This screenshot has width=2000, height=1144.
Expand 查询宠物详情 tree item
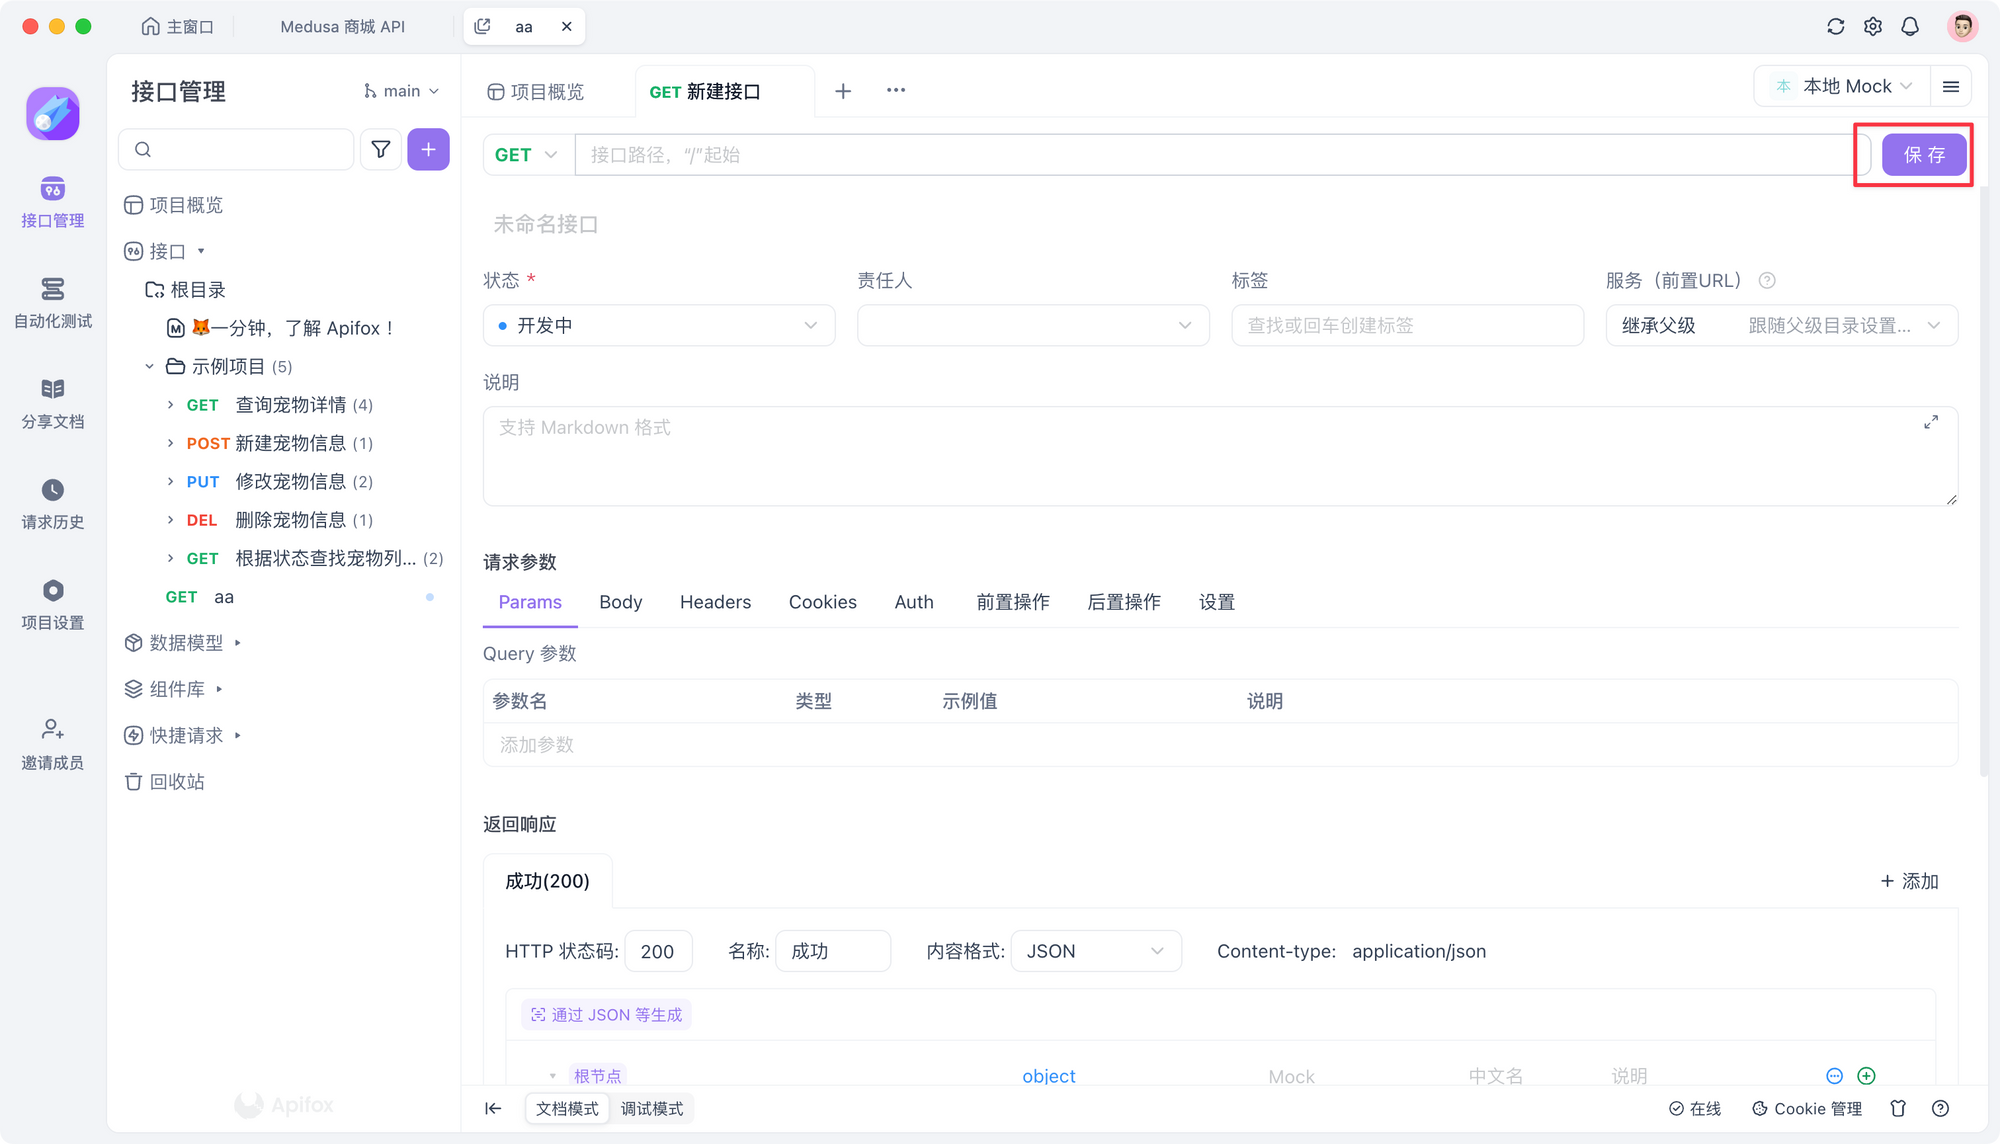click(170, 405)
